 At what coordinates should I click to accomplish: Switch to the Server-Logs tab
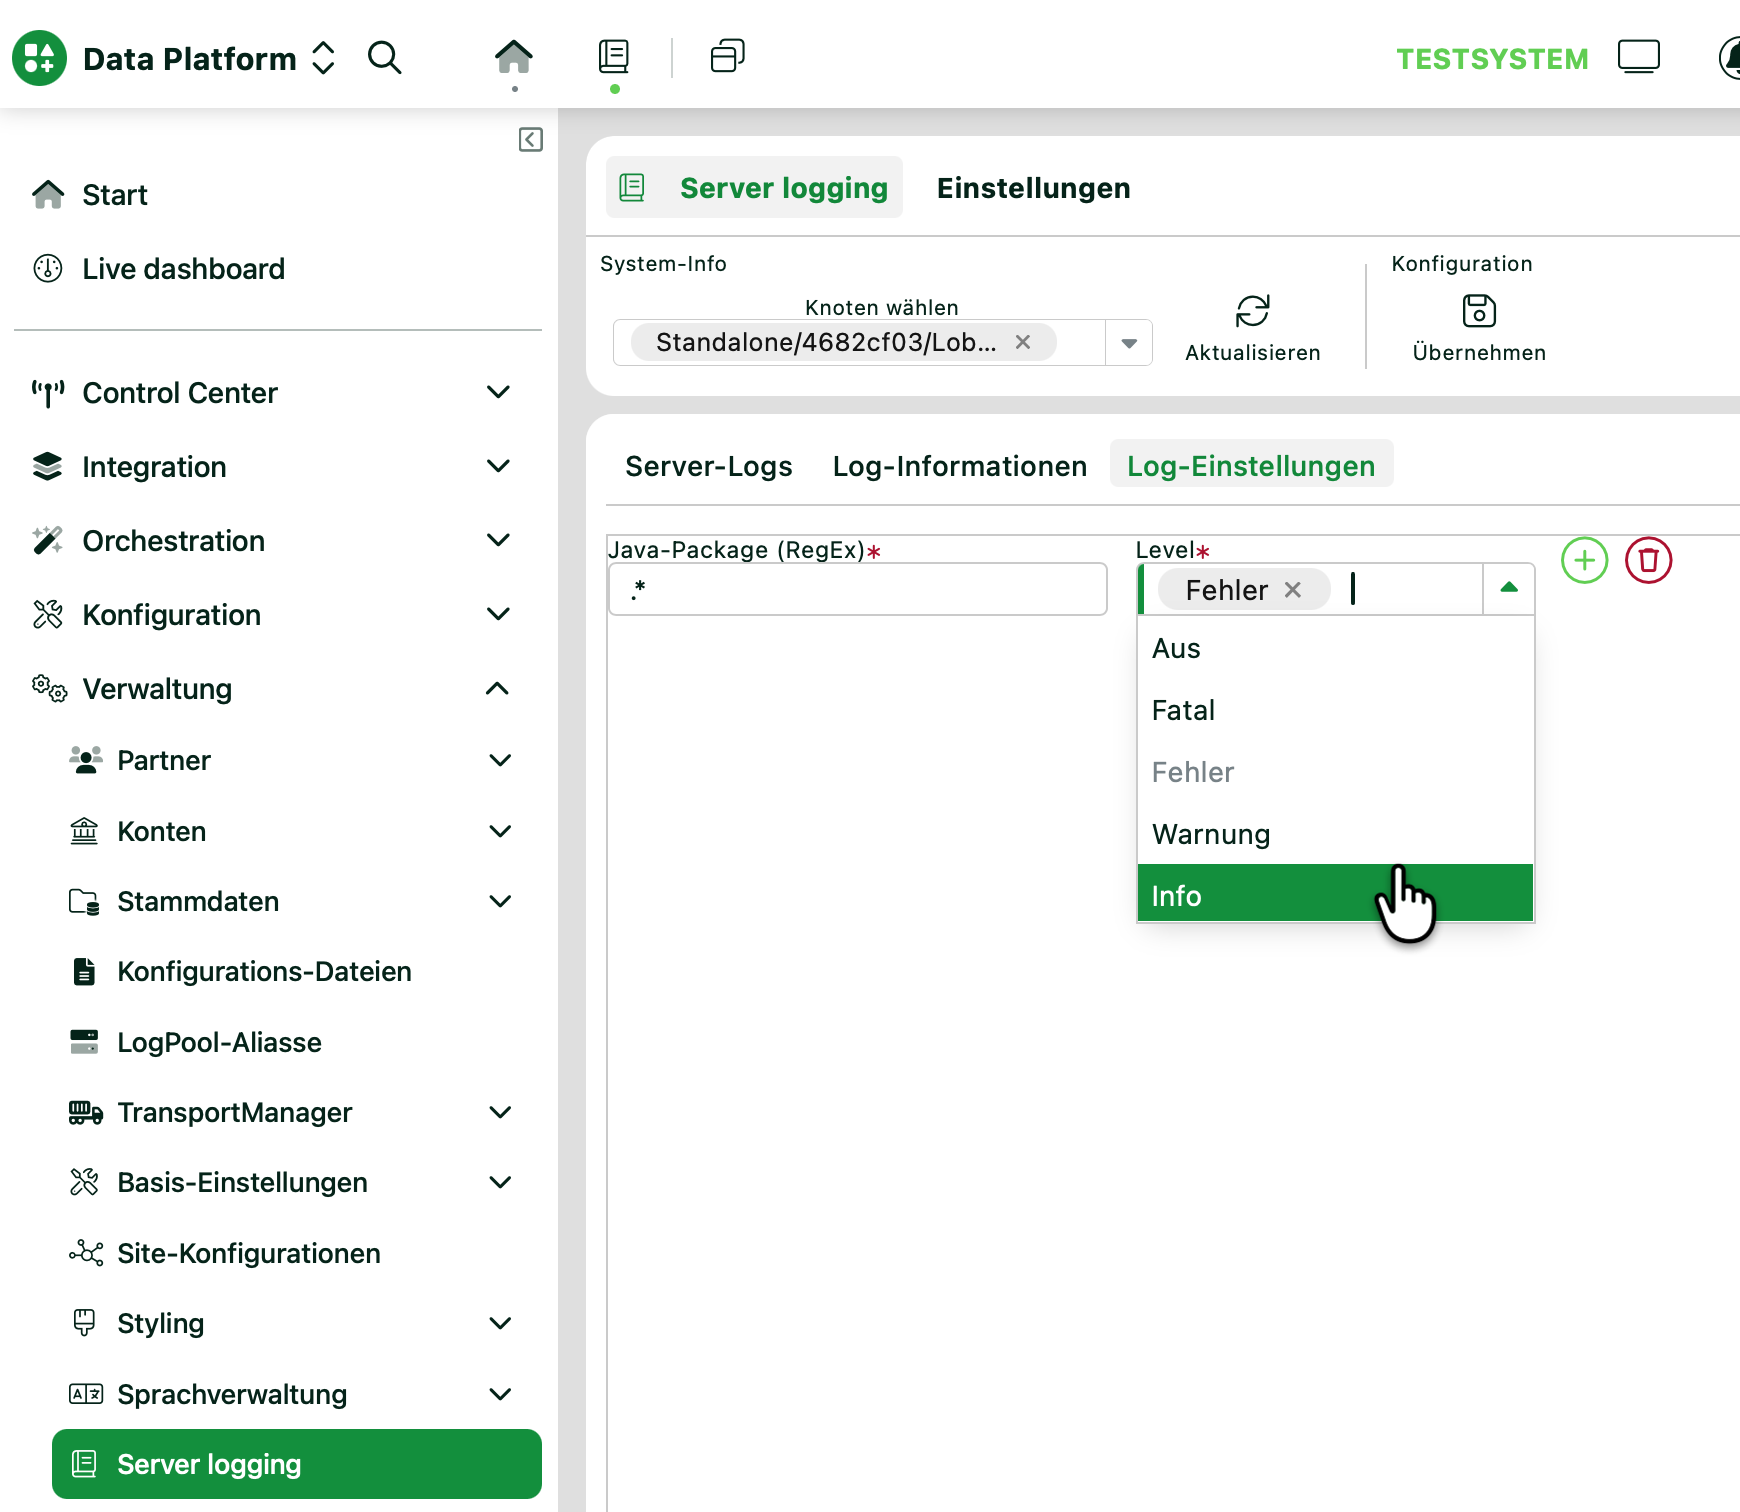pyautogui.click(x=709, y=466)
